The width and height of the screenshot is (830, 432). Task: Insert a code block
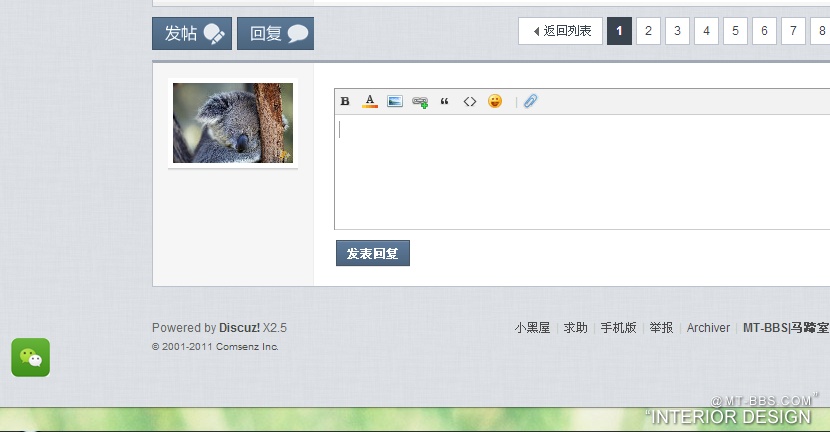pos(469,101)
